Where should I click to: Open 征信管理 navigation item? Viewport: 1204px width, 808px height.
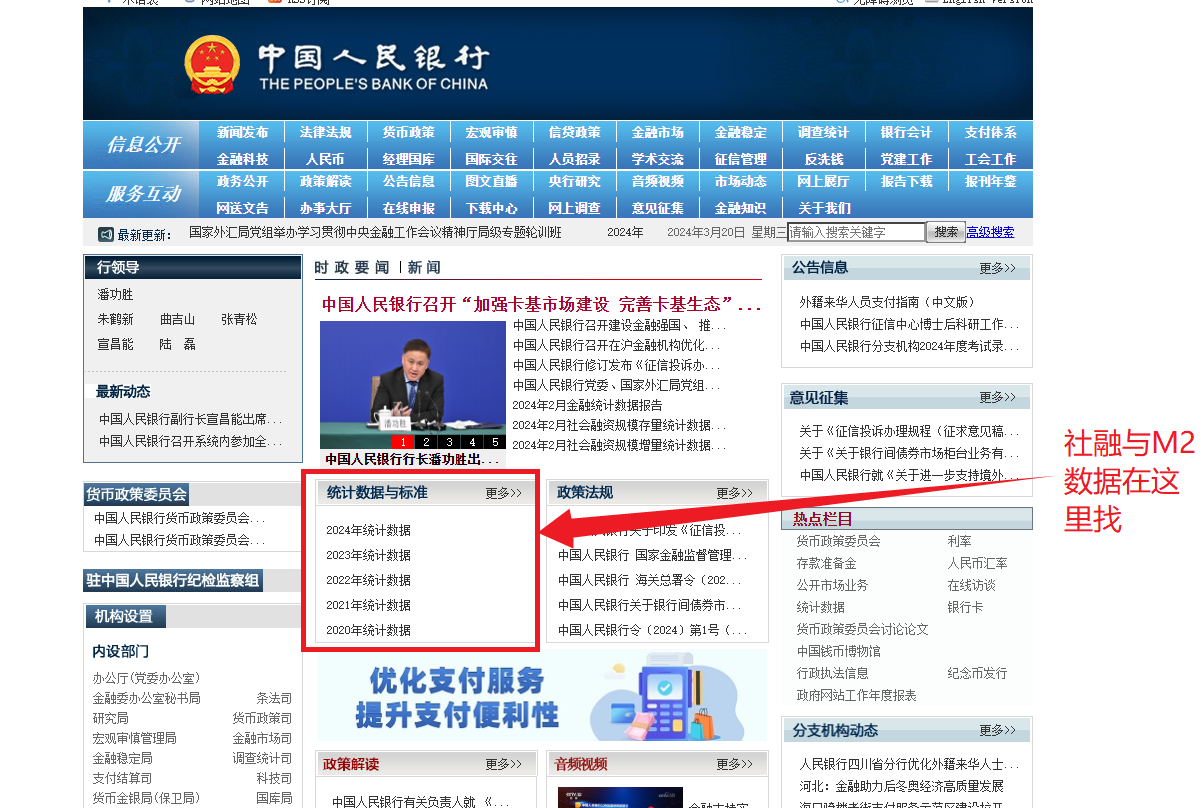coord(741,159)
